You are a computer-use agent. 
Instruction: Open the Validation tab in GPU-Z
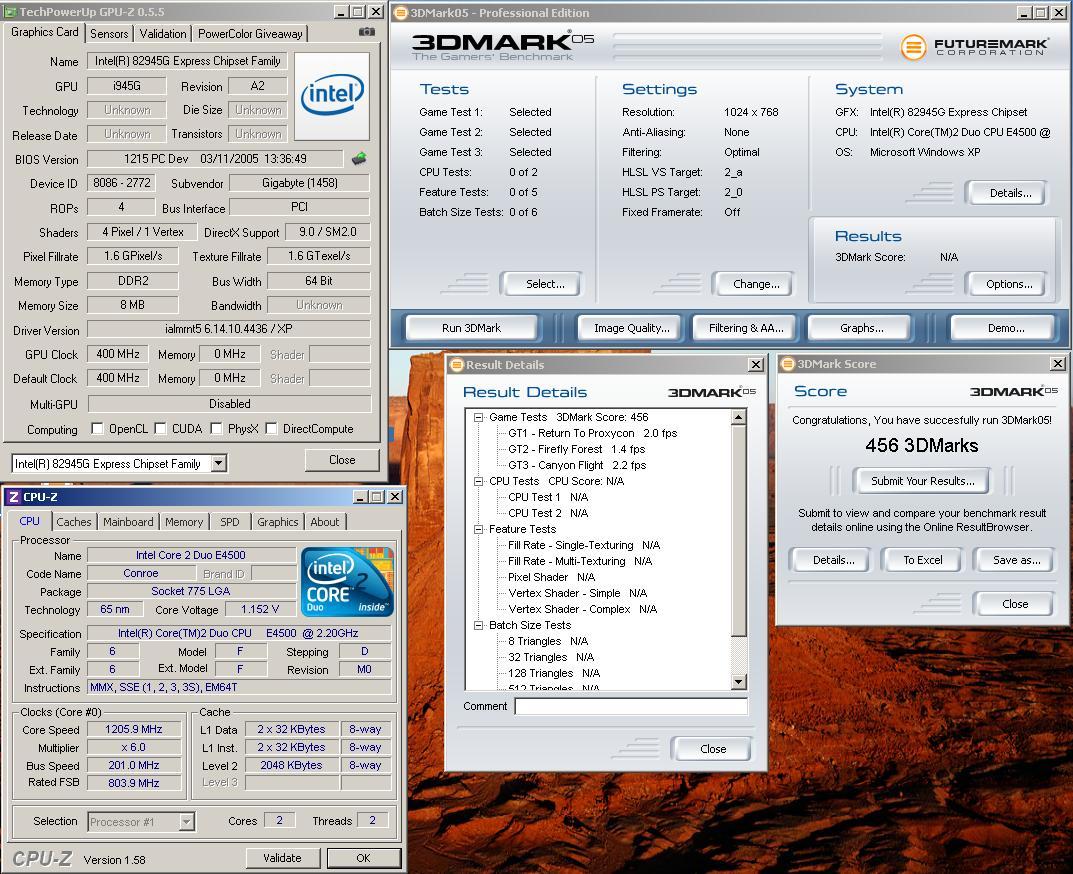(x=163, y=34)
